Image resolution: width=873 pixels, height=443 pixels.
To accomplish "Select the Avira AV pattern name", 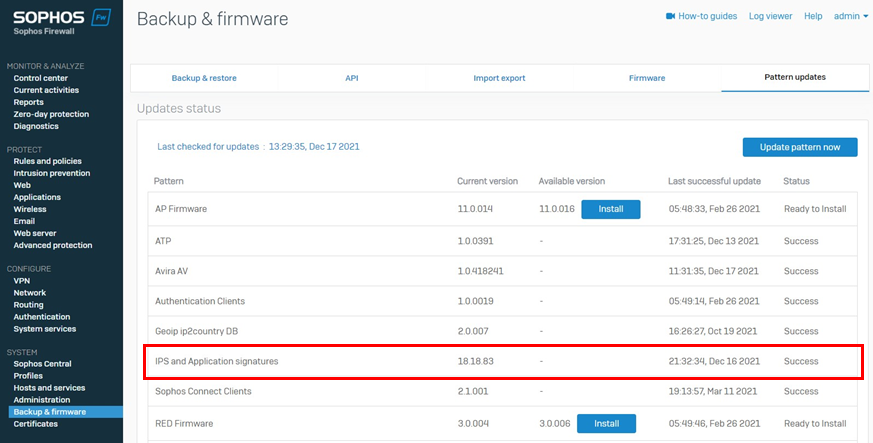I will pos(172,271).
